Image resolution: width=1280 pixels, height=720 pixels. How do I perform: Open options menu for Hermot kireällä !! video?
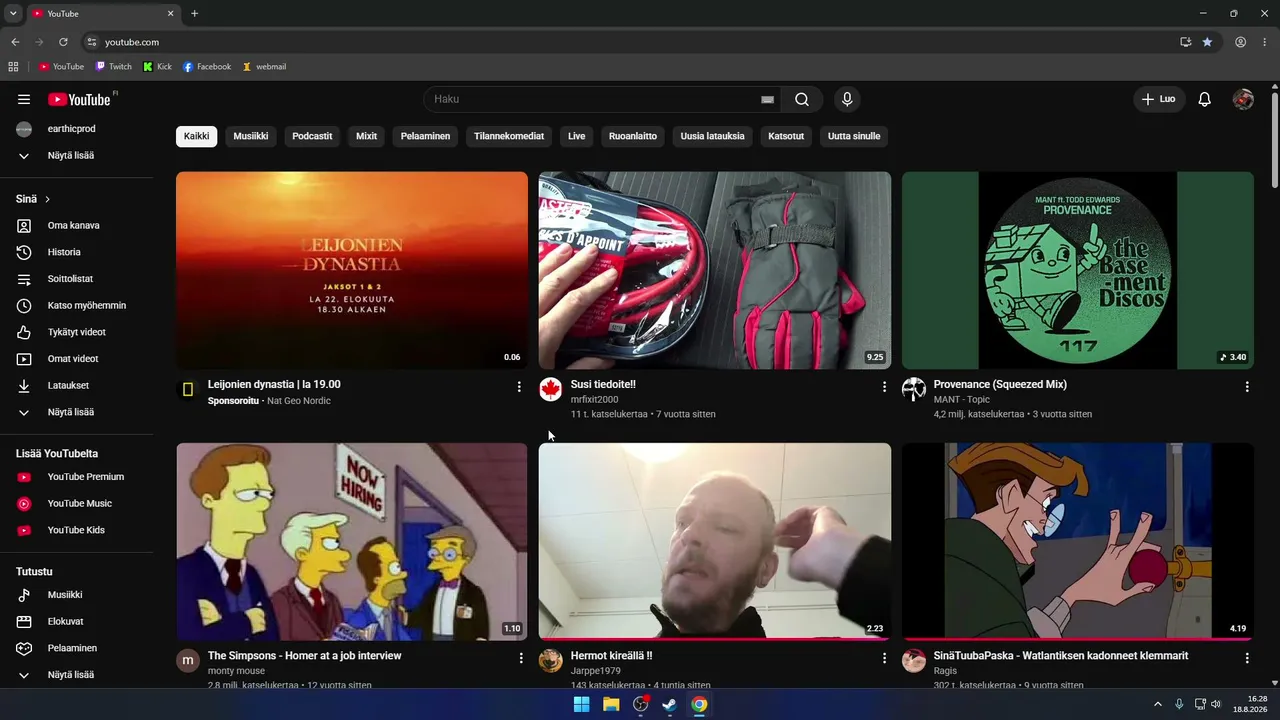(884, 658)
